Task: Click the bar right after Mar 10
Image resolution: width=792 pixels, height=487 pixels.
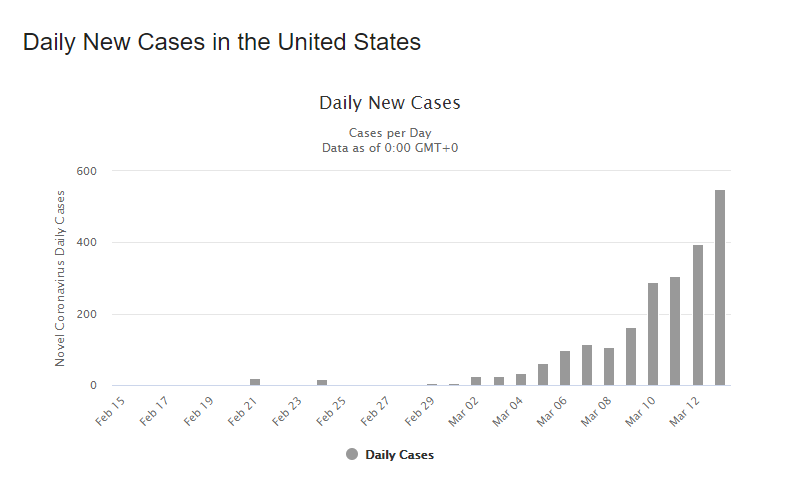Action: pos(675,331)
